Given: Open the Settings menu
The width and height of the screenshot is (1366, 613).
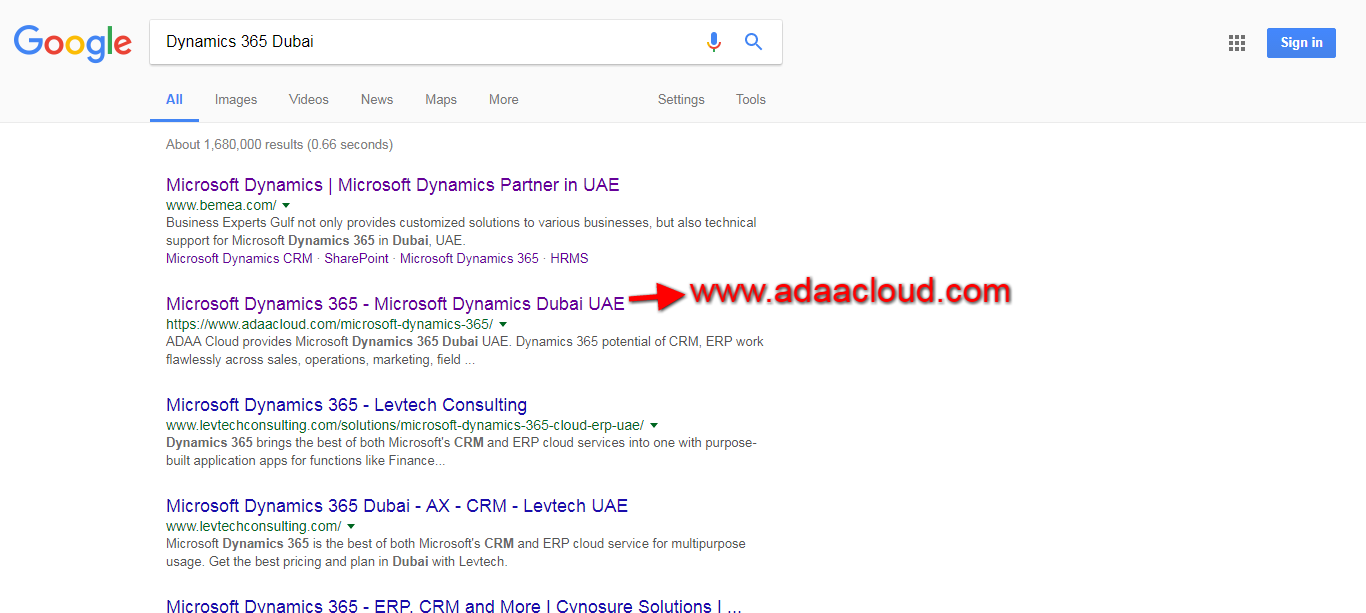Looking at the screenshot, I should pyautogui.click(x=681, y=100).
